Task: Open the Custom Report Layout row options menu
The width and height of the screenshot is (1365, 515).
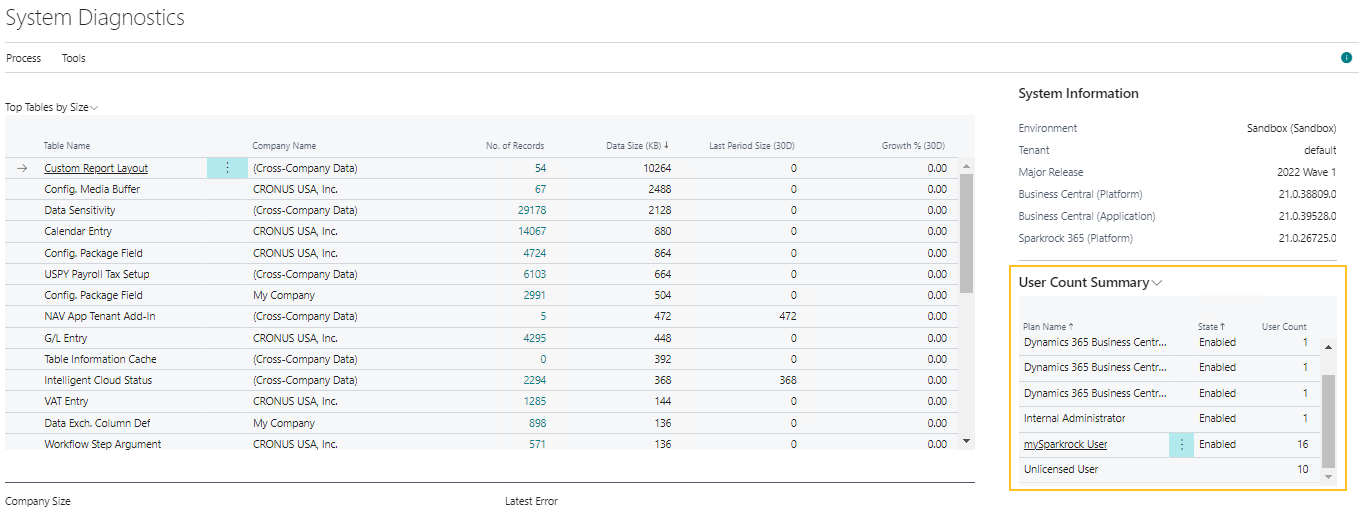Action: (227, 168)
